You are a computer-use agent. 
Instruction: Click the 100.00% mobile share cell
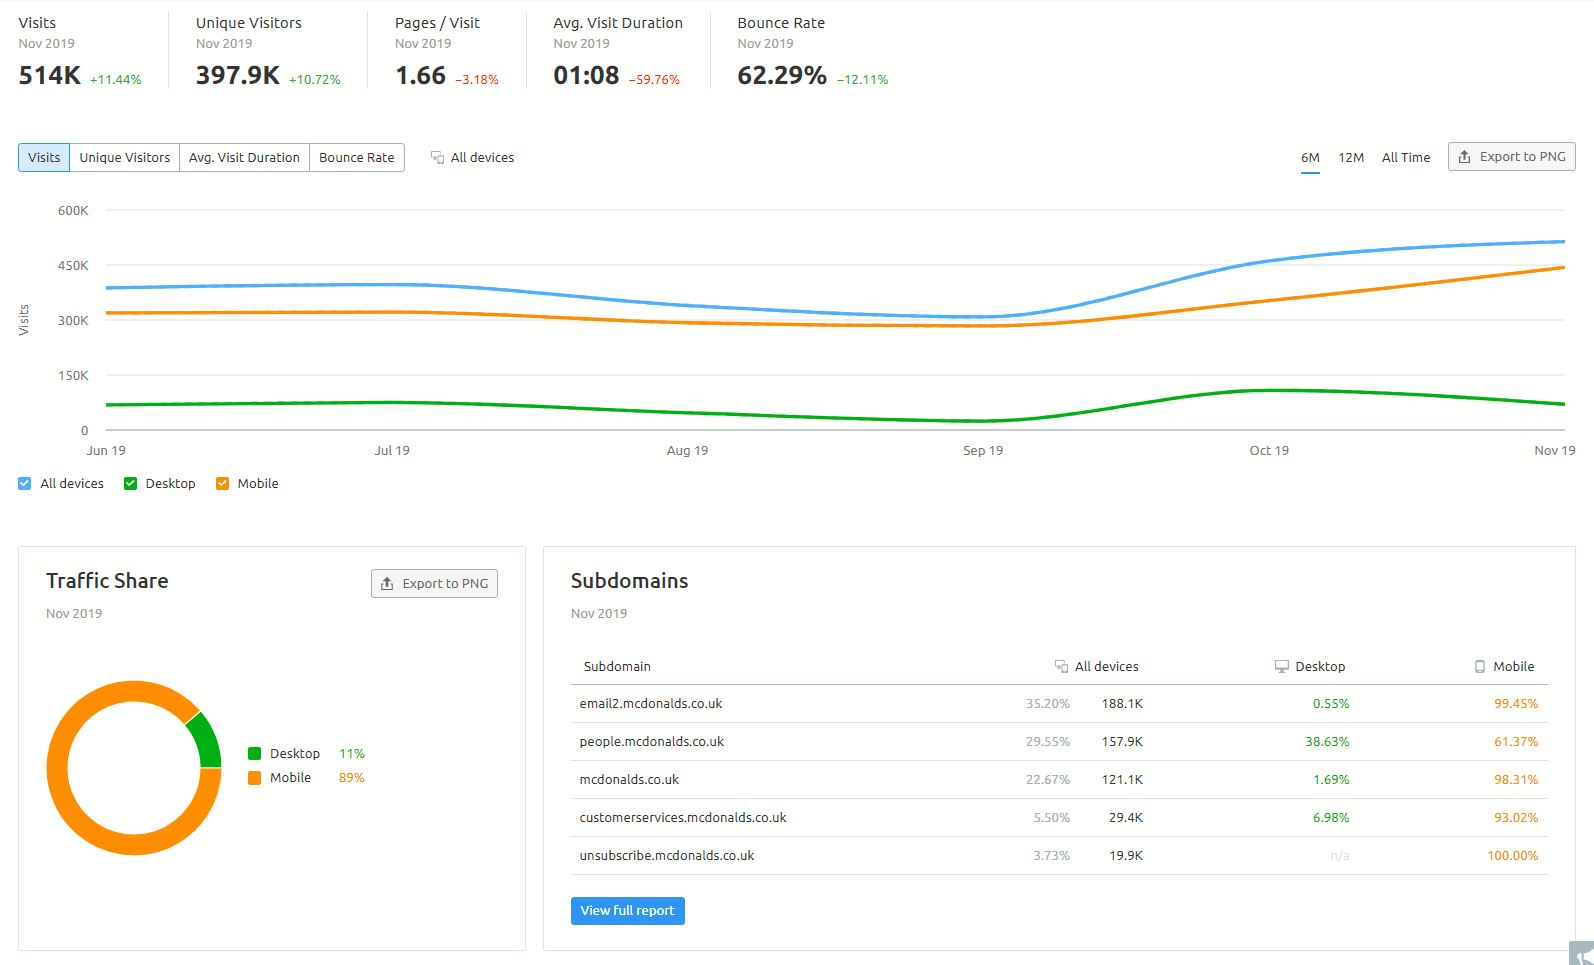1512,856
